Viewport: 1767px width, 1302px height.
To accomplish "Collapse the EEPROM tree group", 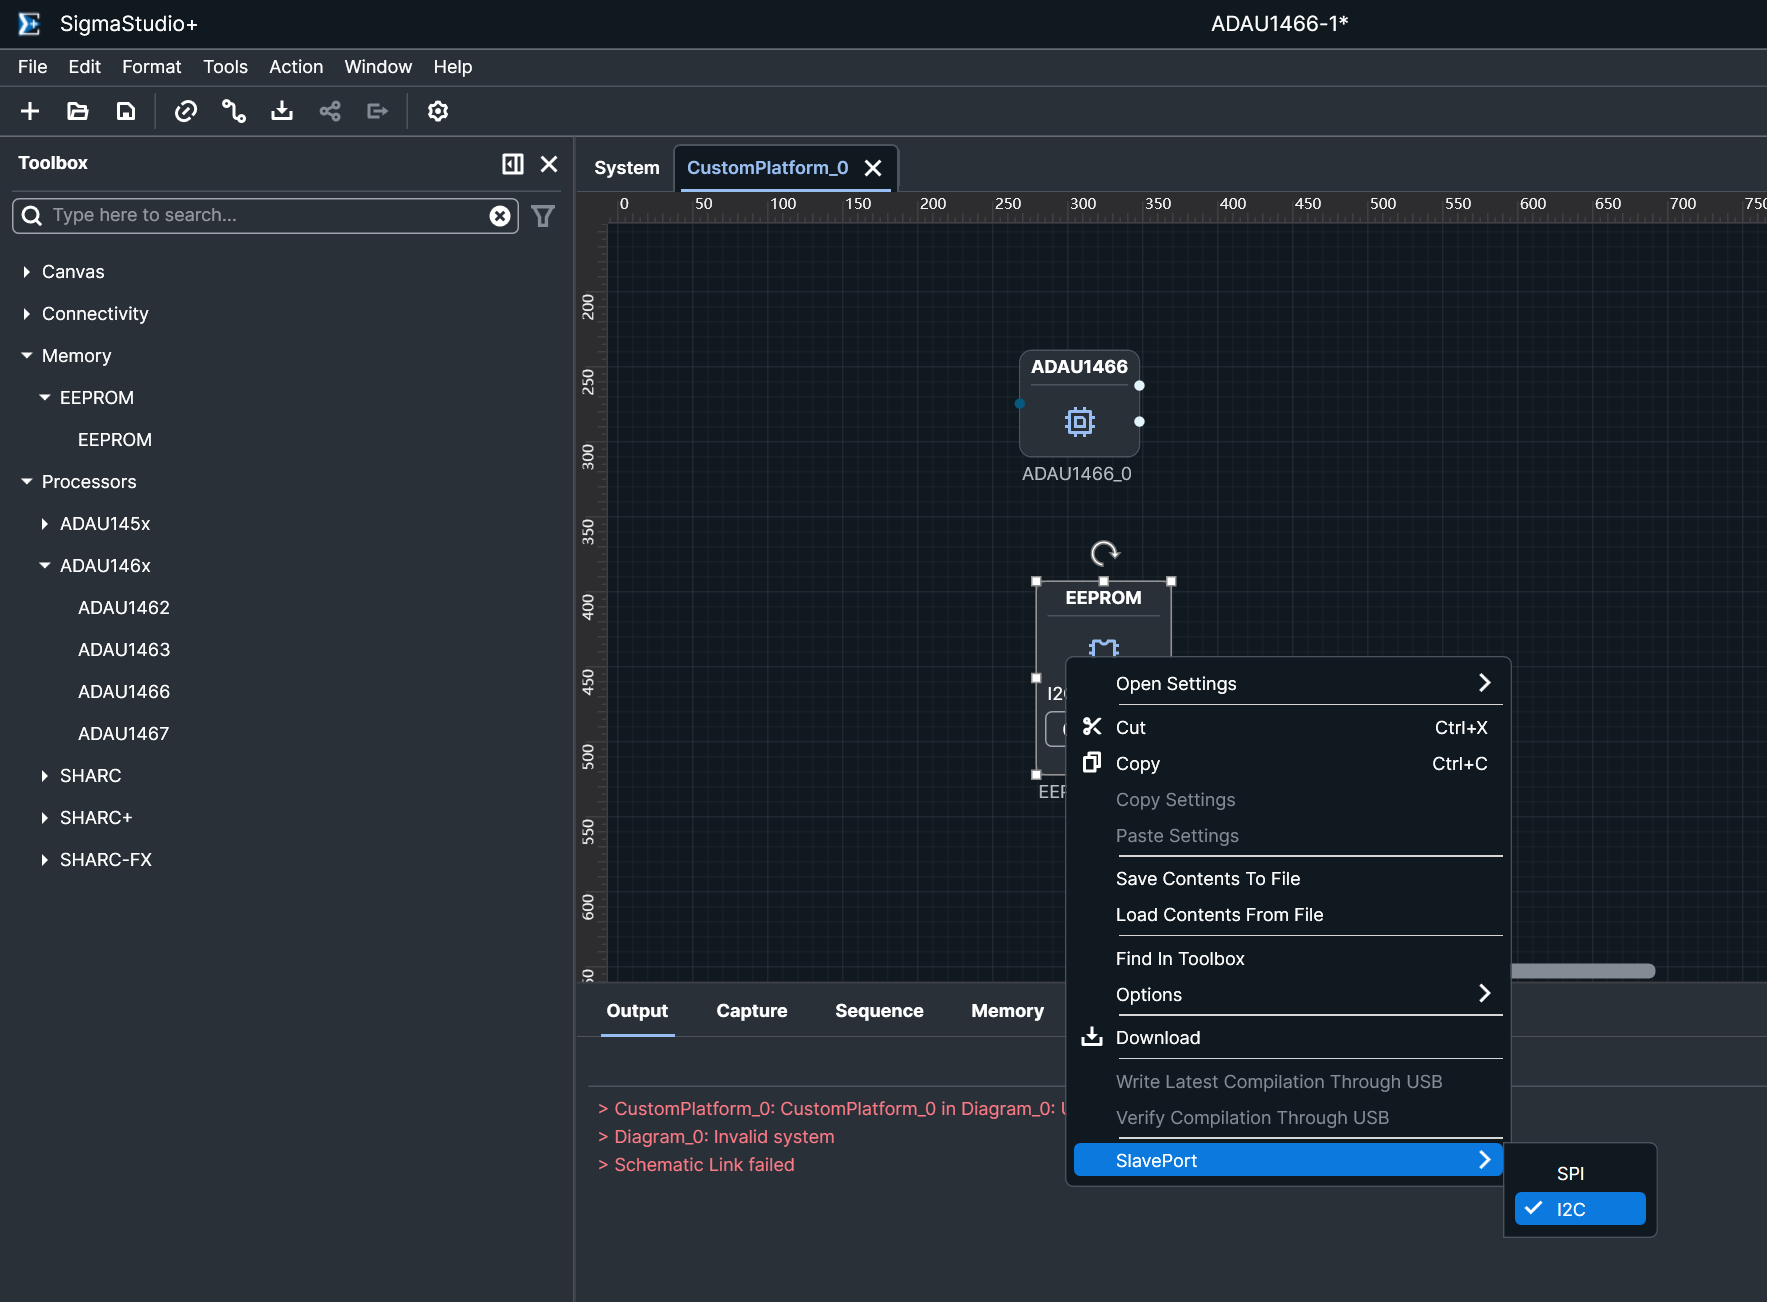I will click(x=45, y=398).
